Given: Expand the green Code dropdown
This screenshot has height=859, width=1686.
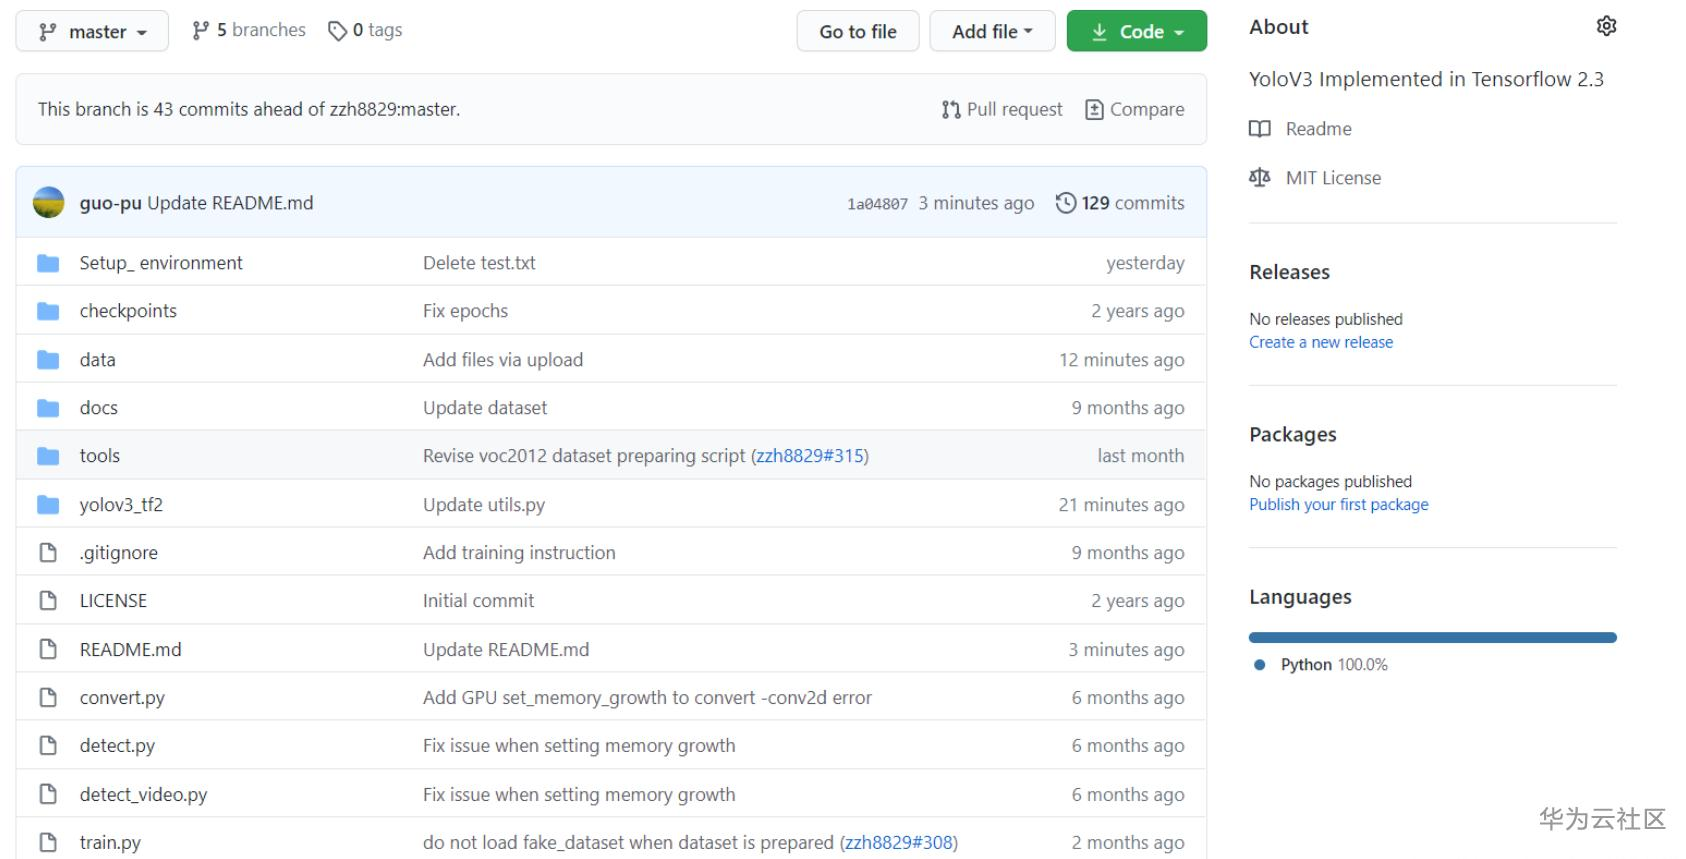Looking at the screenshot, I should coord(1137,31).
